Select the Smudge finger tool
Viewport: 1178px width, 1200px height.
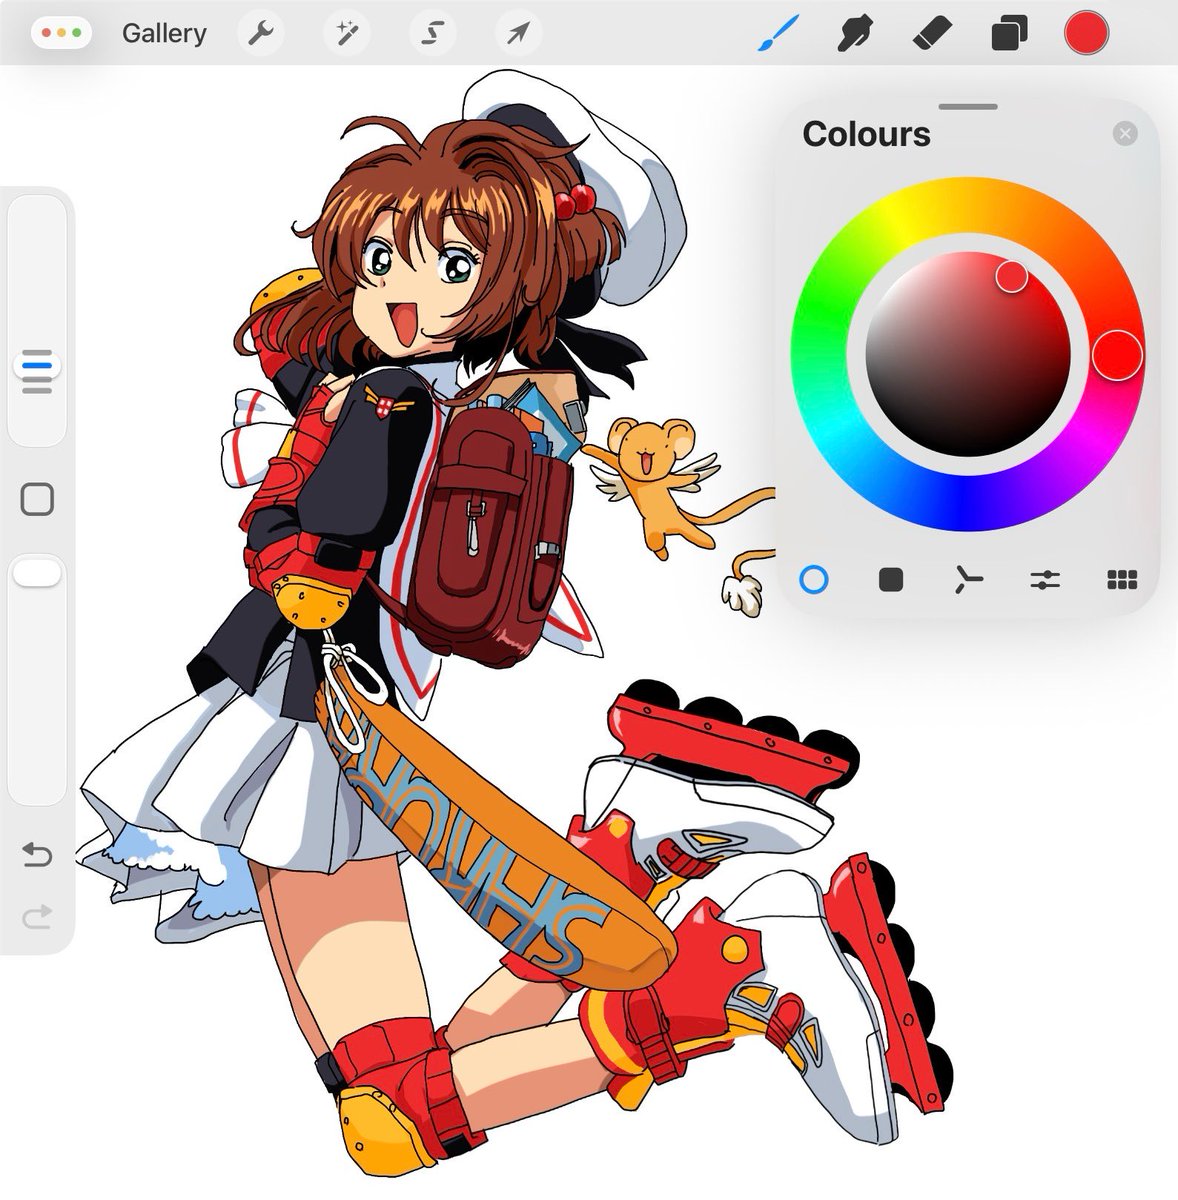853,33
